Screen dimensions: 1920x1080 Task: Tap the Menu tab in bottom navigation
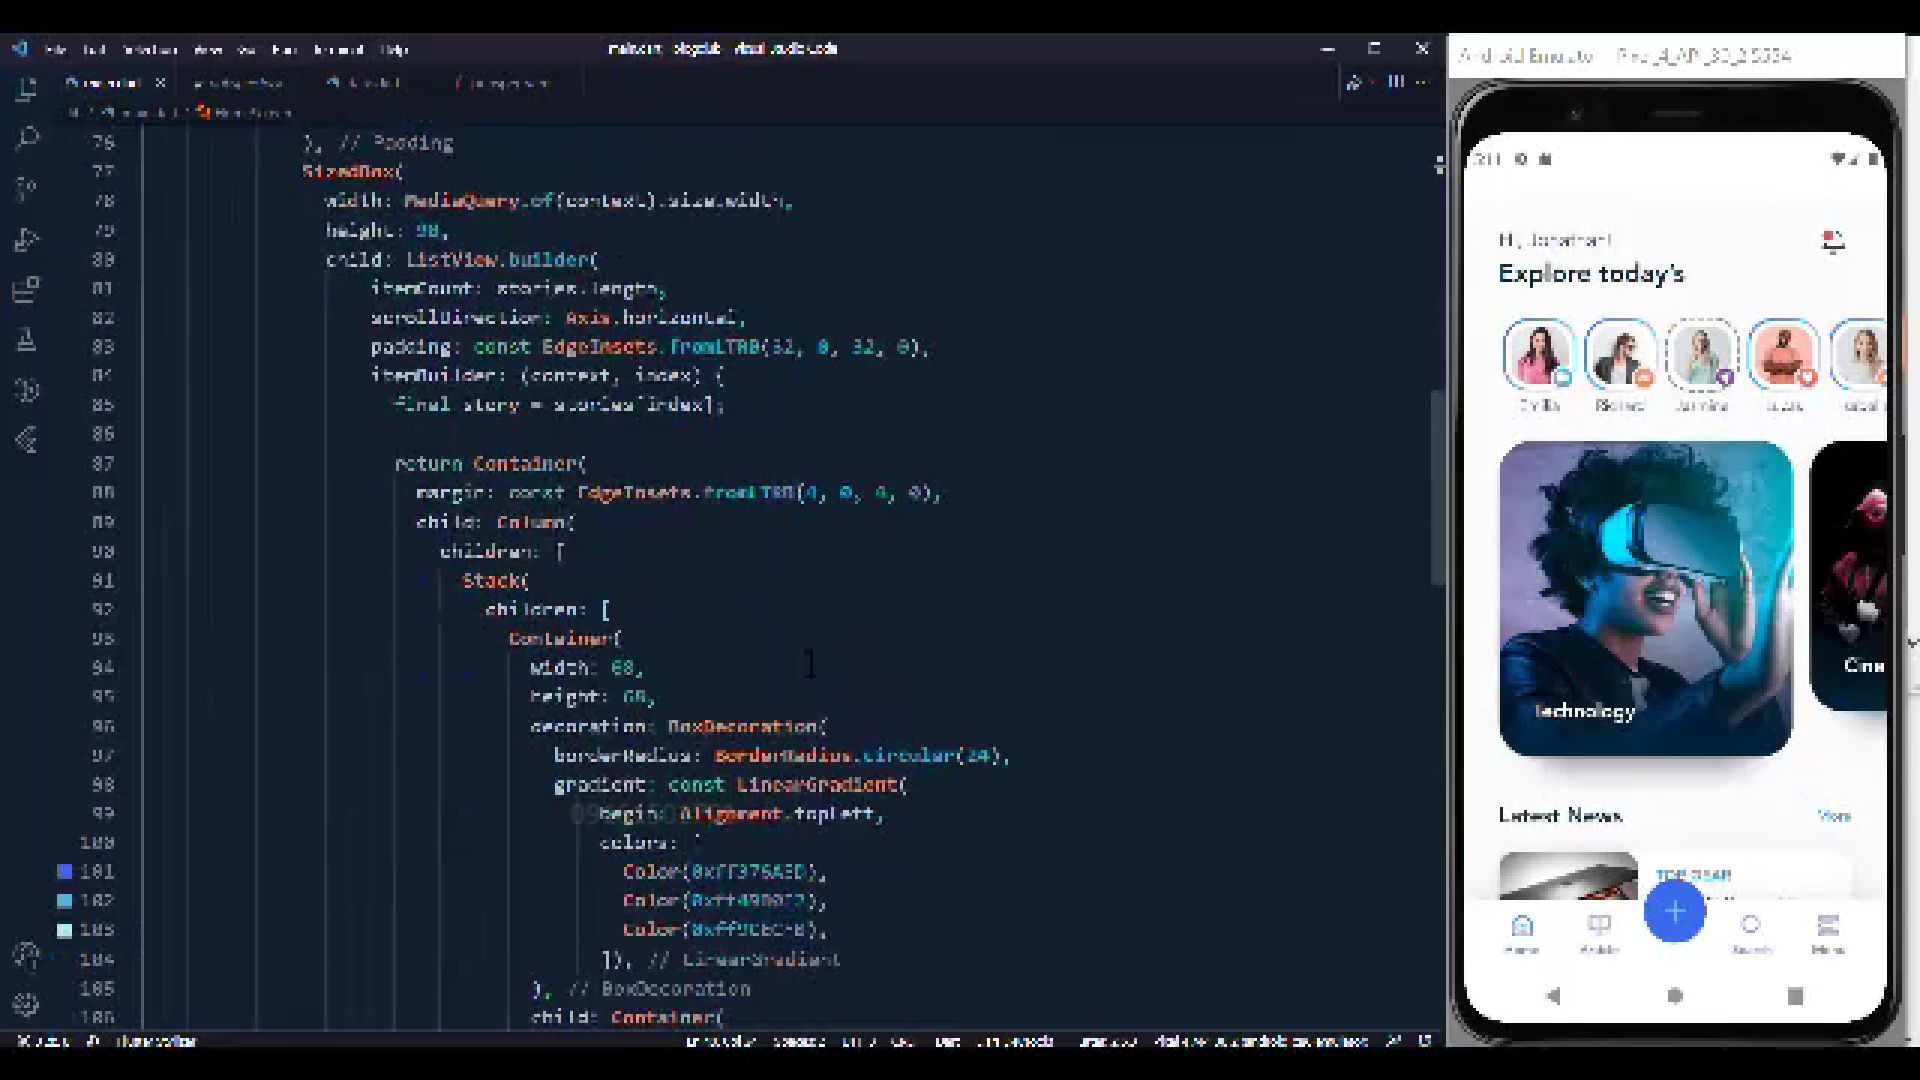[x=1828, y=933]
